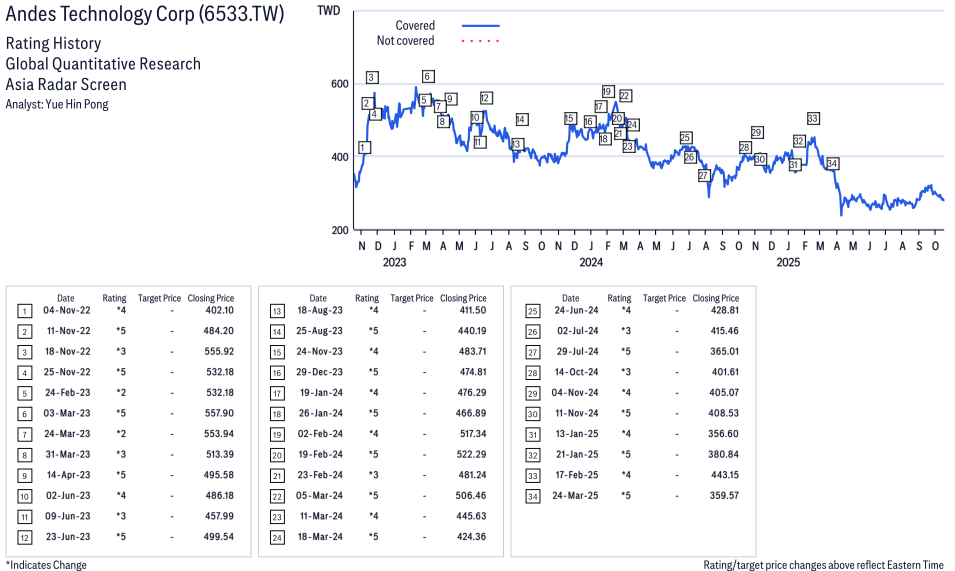
Task: Select chart marker 1 at the chart start
Action: pos(364,147)
